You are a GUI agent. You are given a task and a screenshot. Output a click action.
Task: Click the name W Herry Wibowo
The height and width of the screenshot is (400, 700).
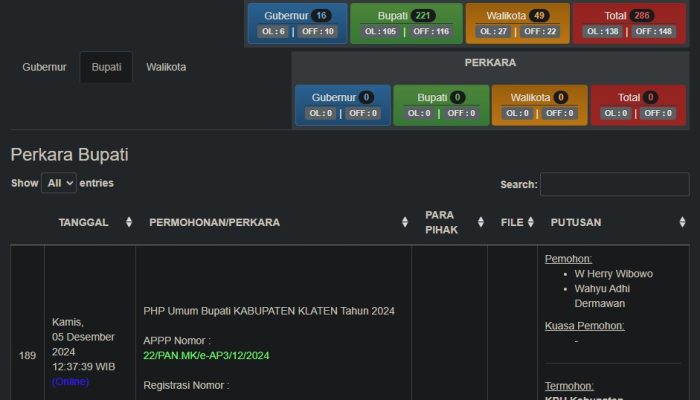pos(613,274)
